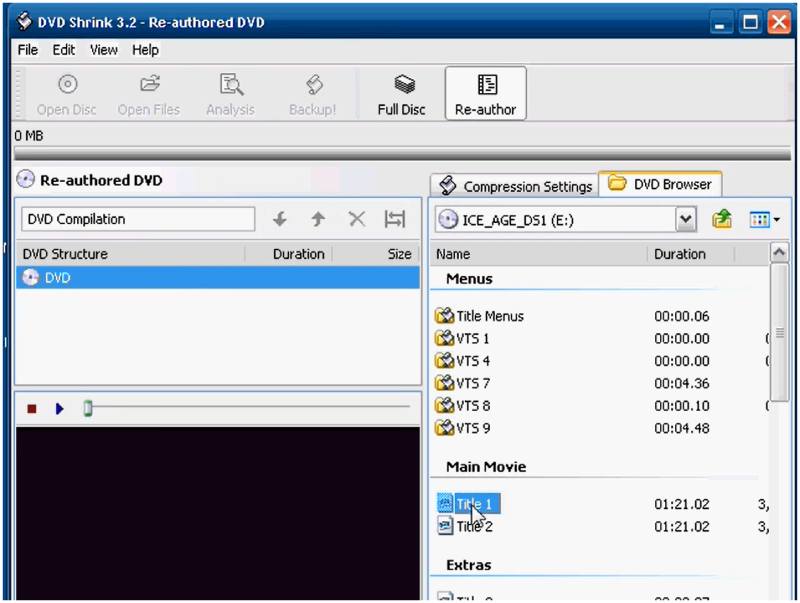This screenshot has height=603, width=800.
Task: Click the preview seek slider handle
Action: click(x=88, y=408)
